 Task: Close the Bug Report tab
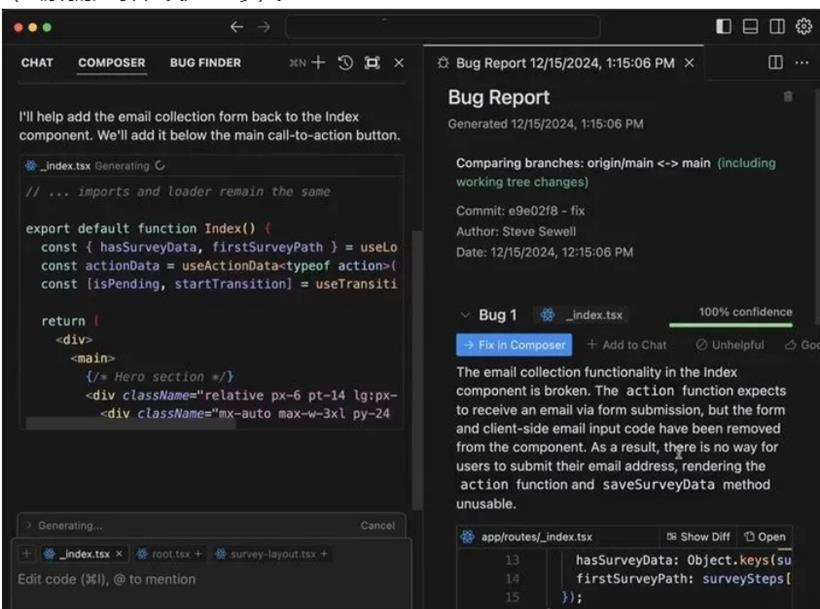point(689,63)
